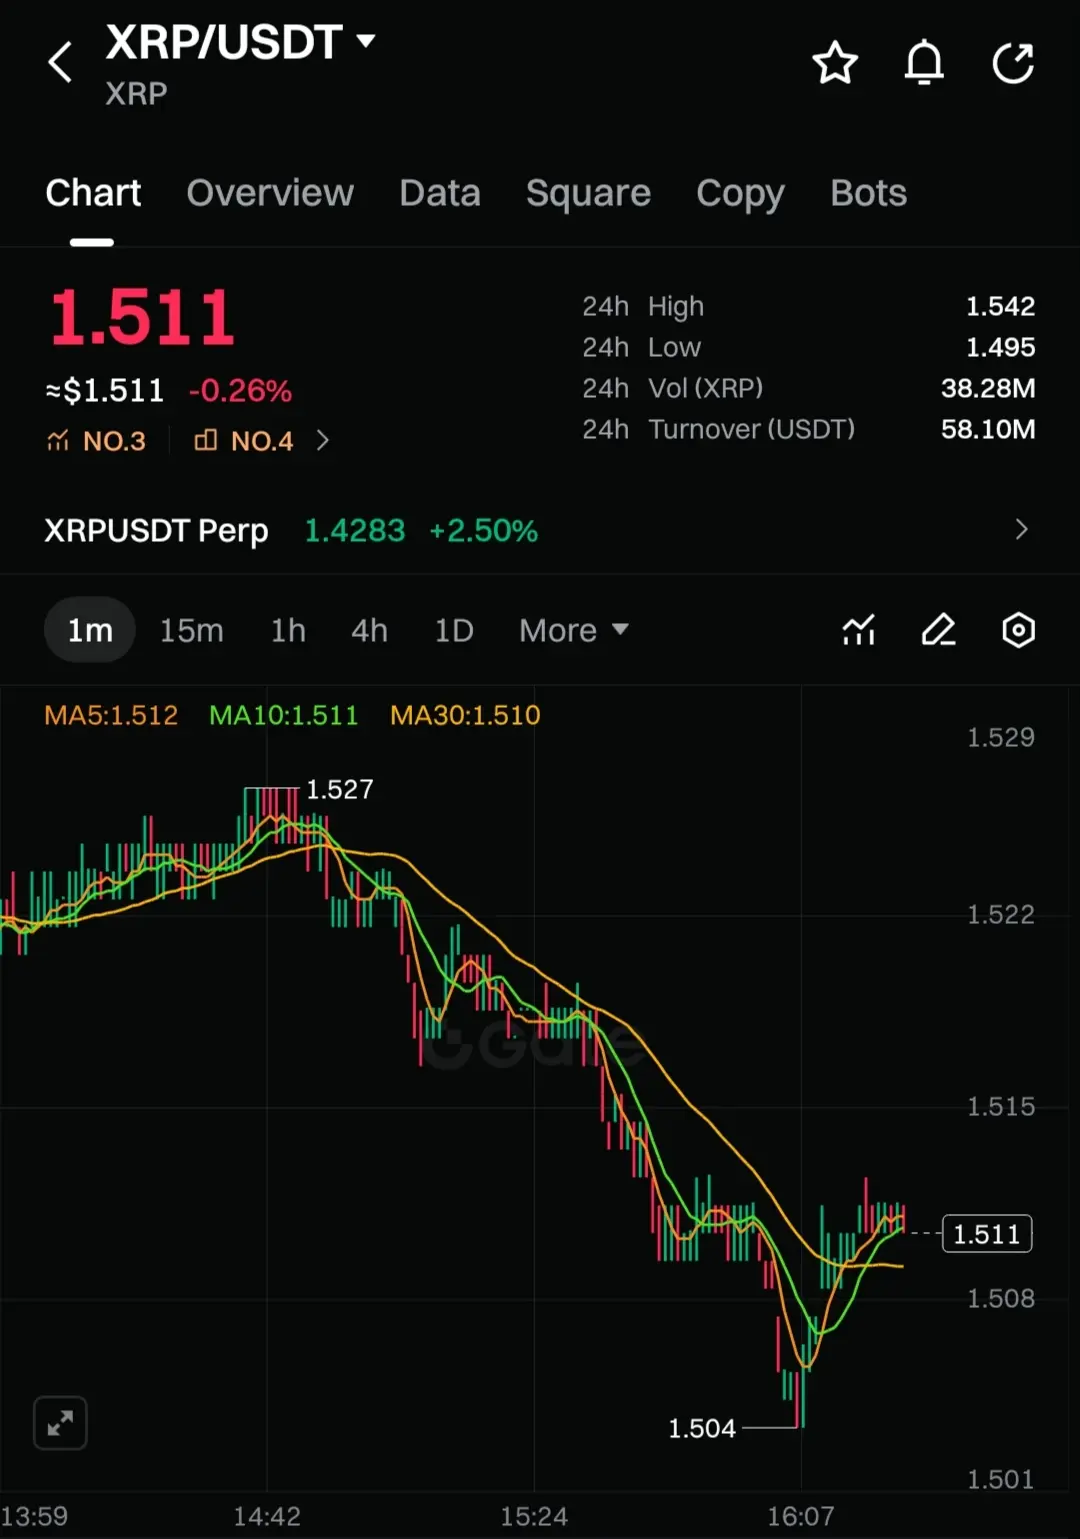Open drawing tools with the pencil icon
The height and width of the screenshot is (1539, 1080).
pyautogui.click(x=938, y=630)
